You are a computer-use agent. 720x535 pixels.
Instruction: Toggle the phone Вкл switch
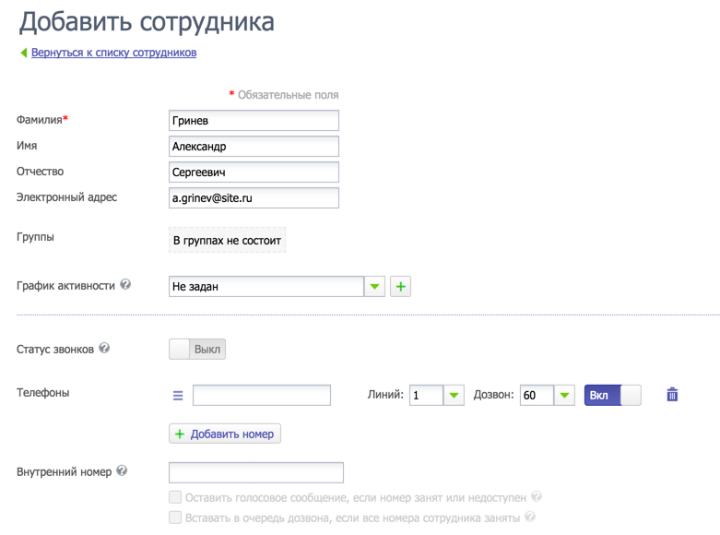pos(612,395)
